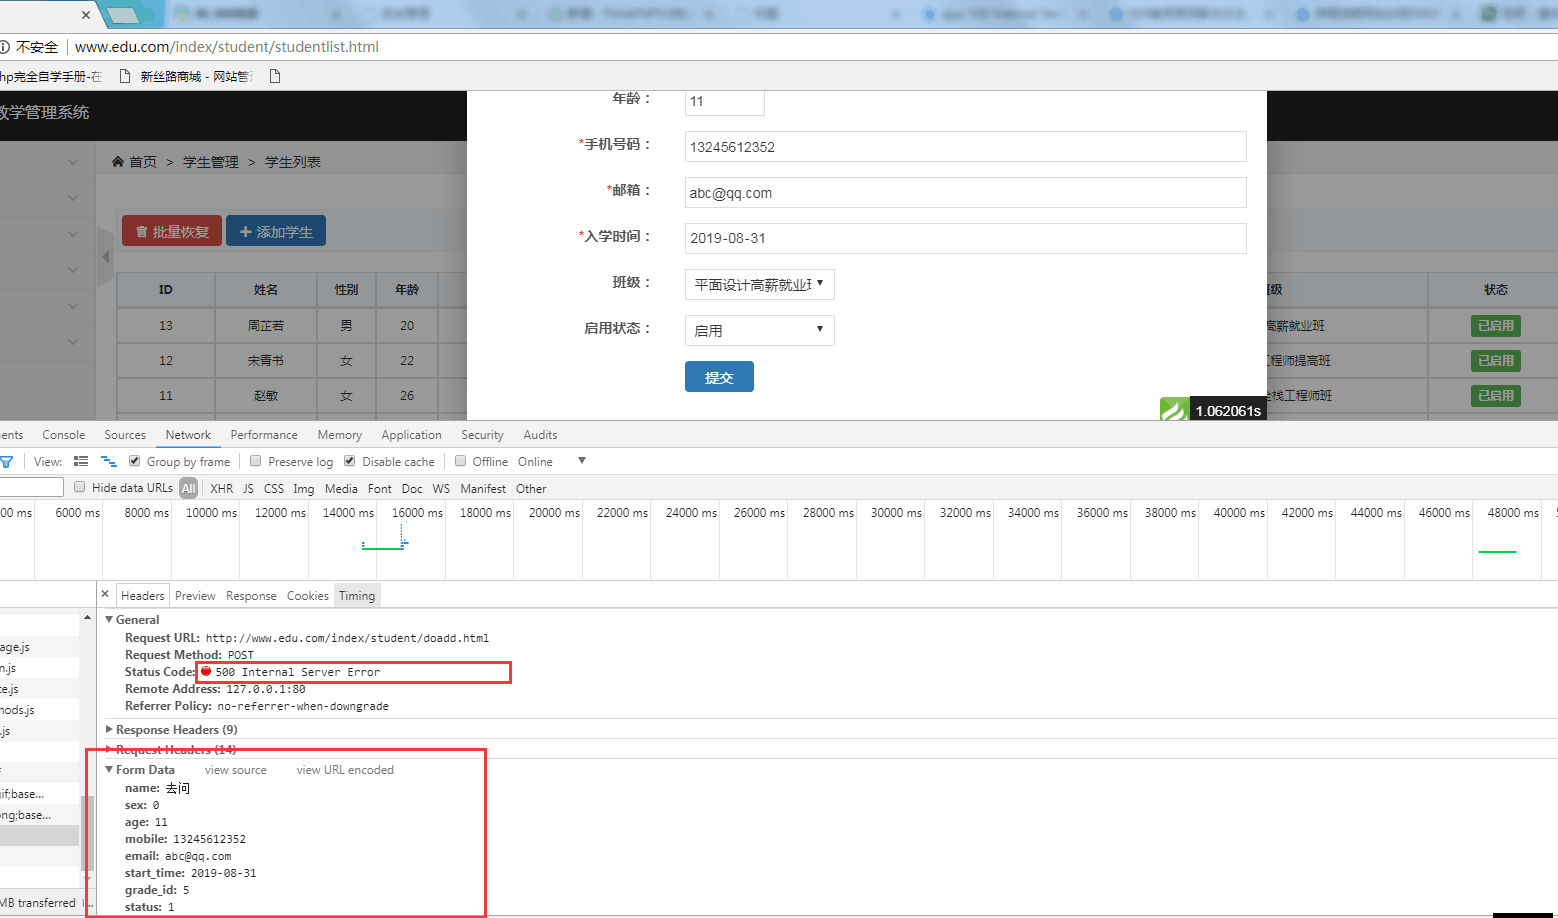Image resolution: width=1558 pixels, height=918 pixels.
Task: Click the home icon in breadcrumb
Action: [118, 162]
